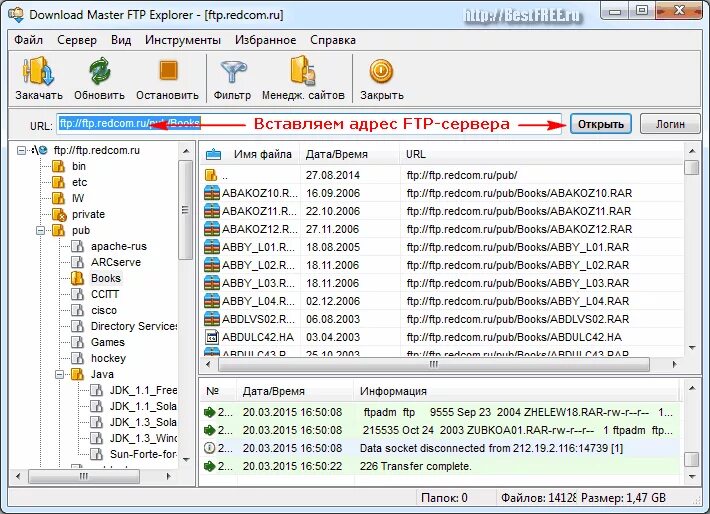Image resolution: width=710 pixels, height=514 pixels.
Task: Click the ABBY_L01 RAR archive icon
Action: click(x=212, y=247)
